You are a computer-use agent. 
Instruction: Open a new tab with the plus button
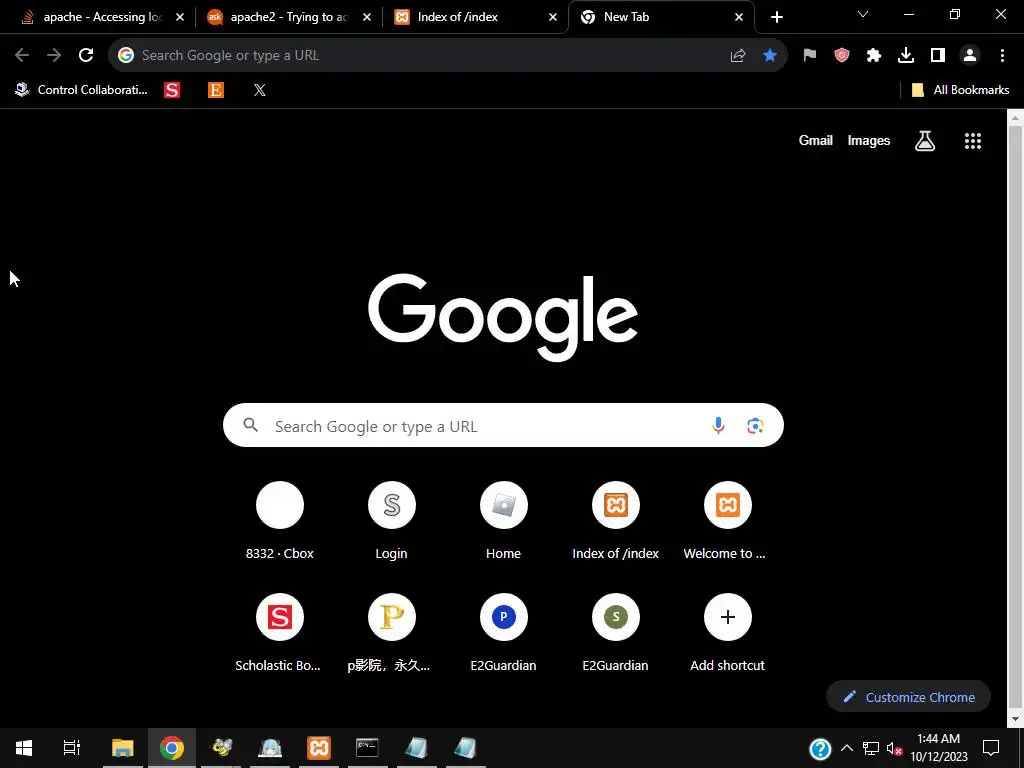click(x=776, y=17)
